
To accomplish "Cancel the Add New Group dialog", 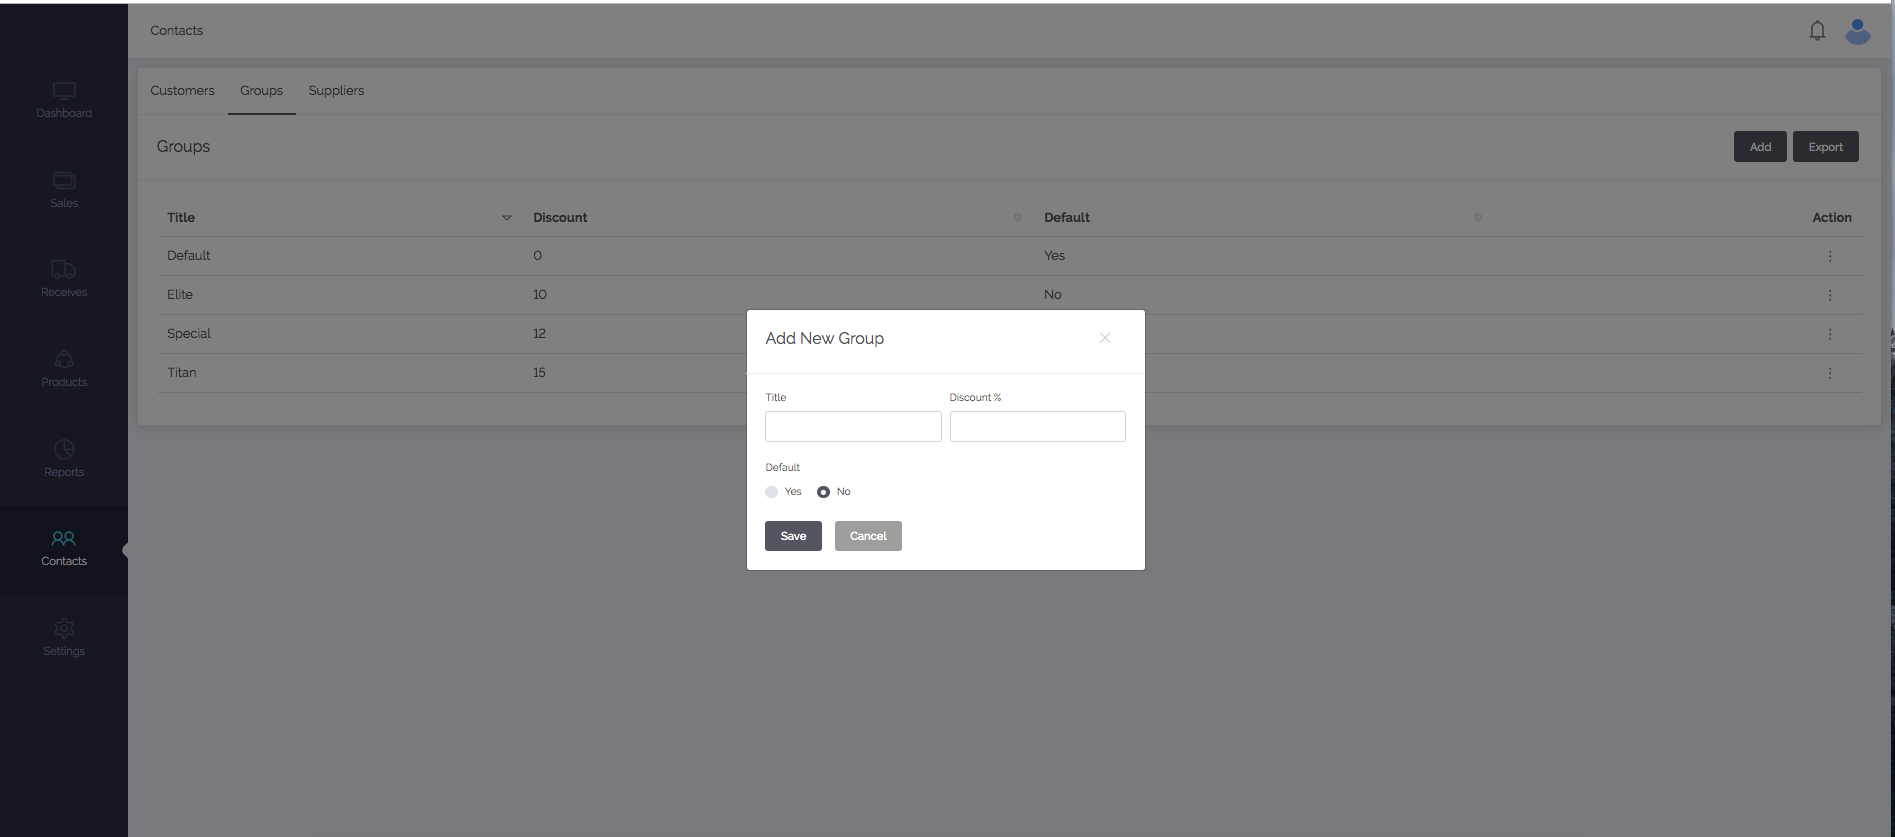I will (868, 536).
